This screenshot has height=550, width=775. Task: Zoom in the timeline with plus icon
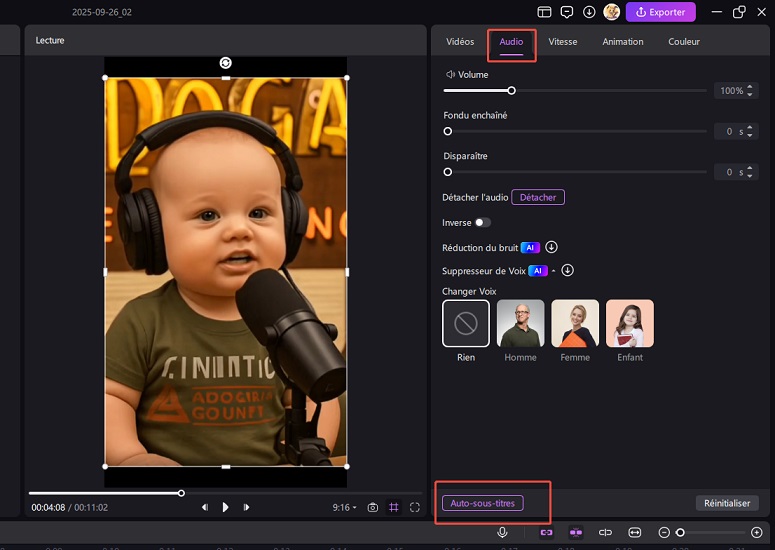click(756, 532)
